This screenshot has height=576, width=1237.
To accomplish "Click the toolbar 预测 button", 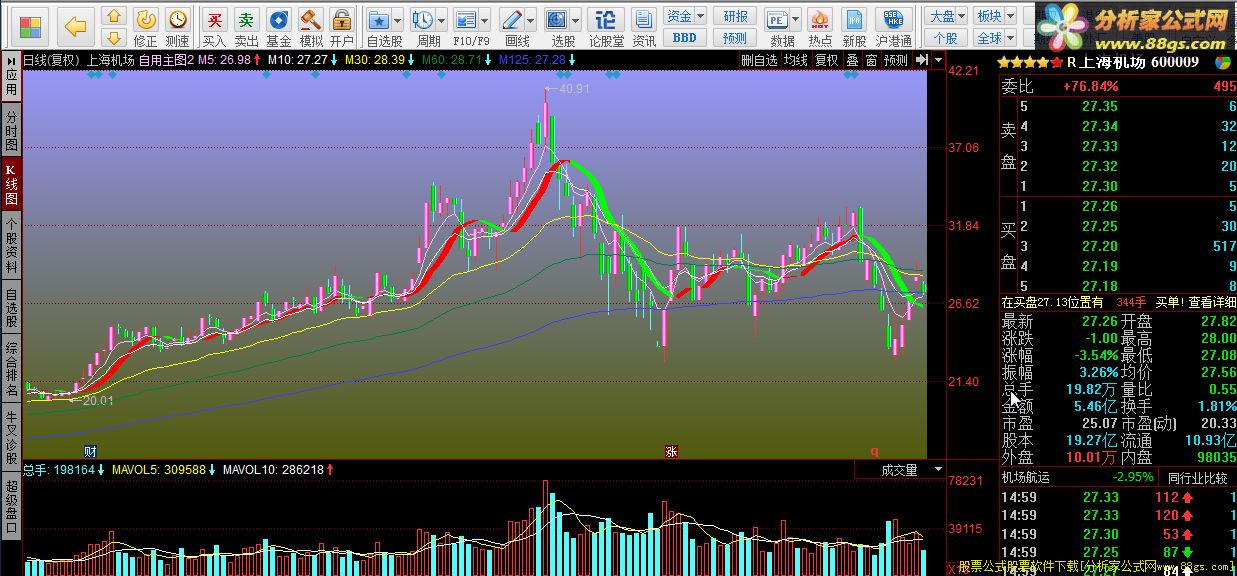I will click(735, 38).
